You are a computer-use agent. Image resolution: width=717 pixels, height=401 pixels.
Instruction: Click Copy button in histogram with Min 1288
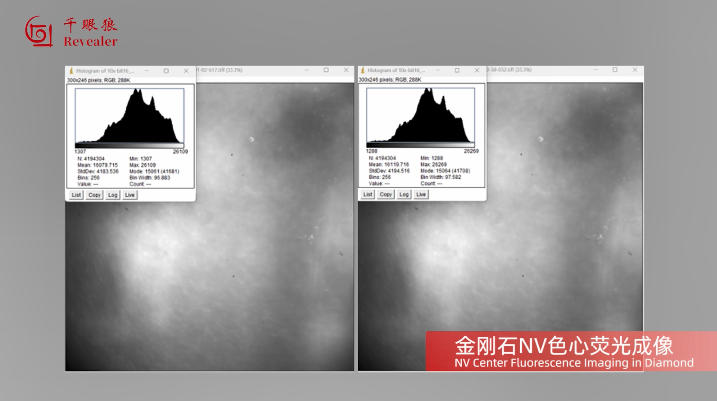386,194
